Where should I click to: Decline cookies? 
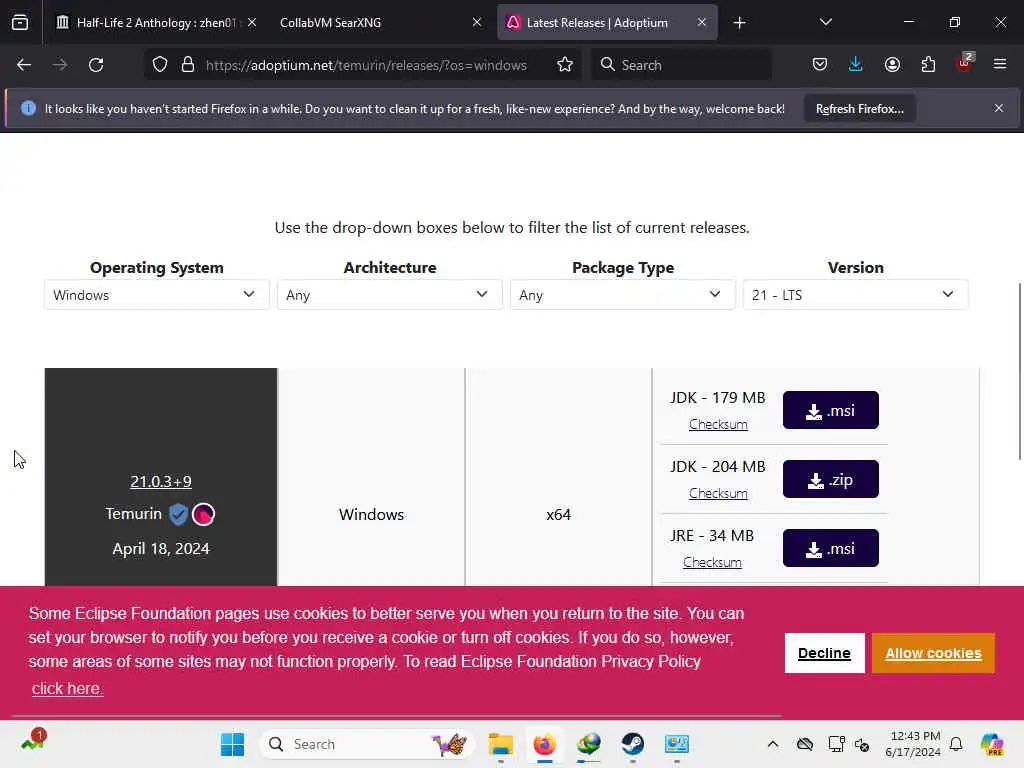tap(824, 653)
